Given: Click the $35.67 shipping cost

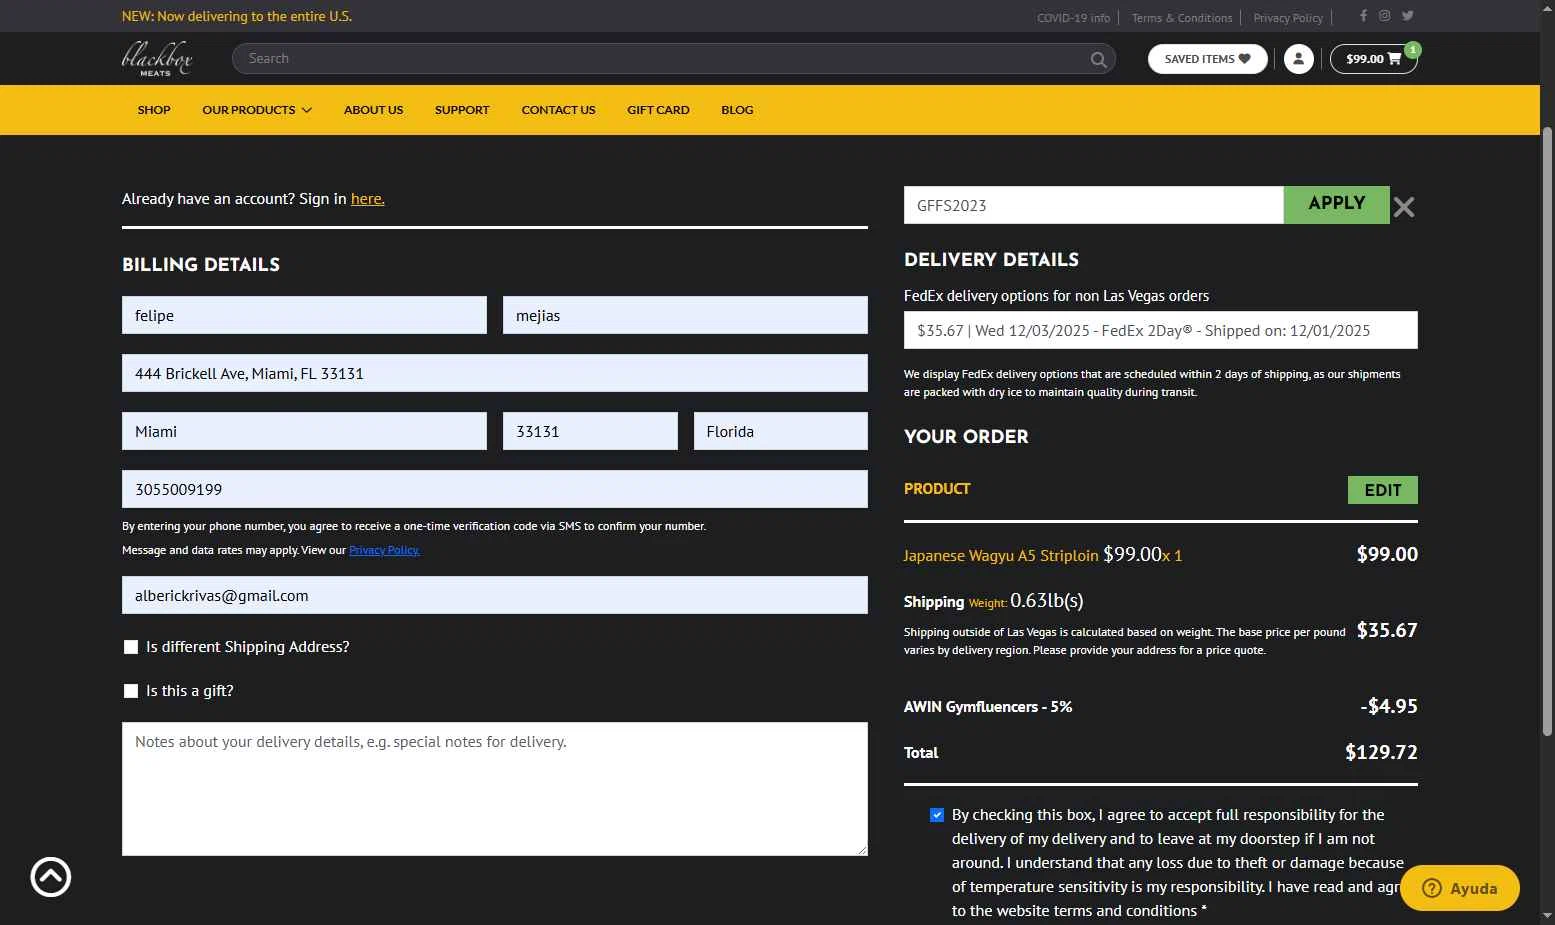Looking at the screenshot, I should coord(1387,630).
